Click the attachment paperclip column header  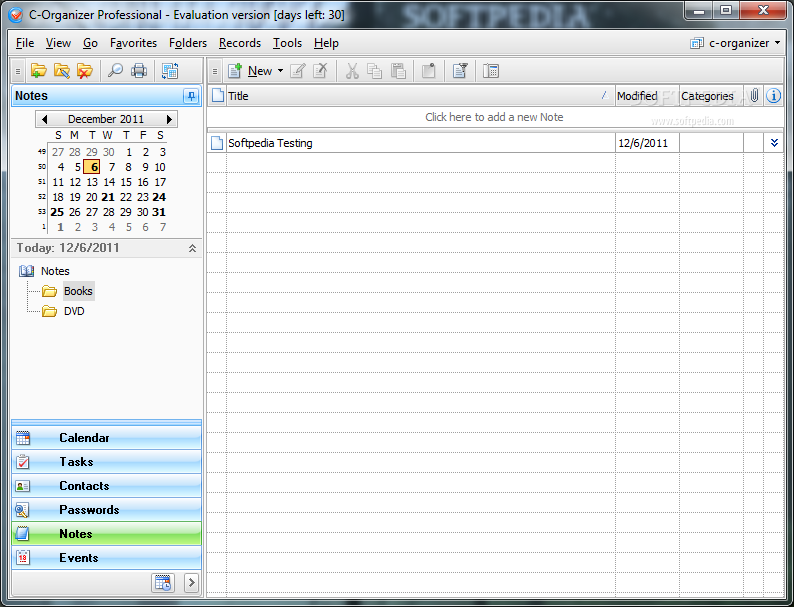[x=754, y=96]
